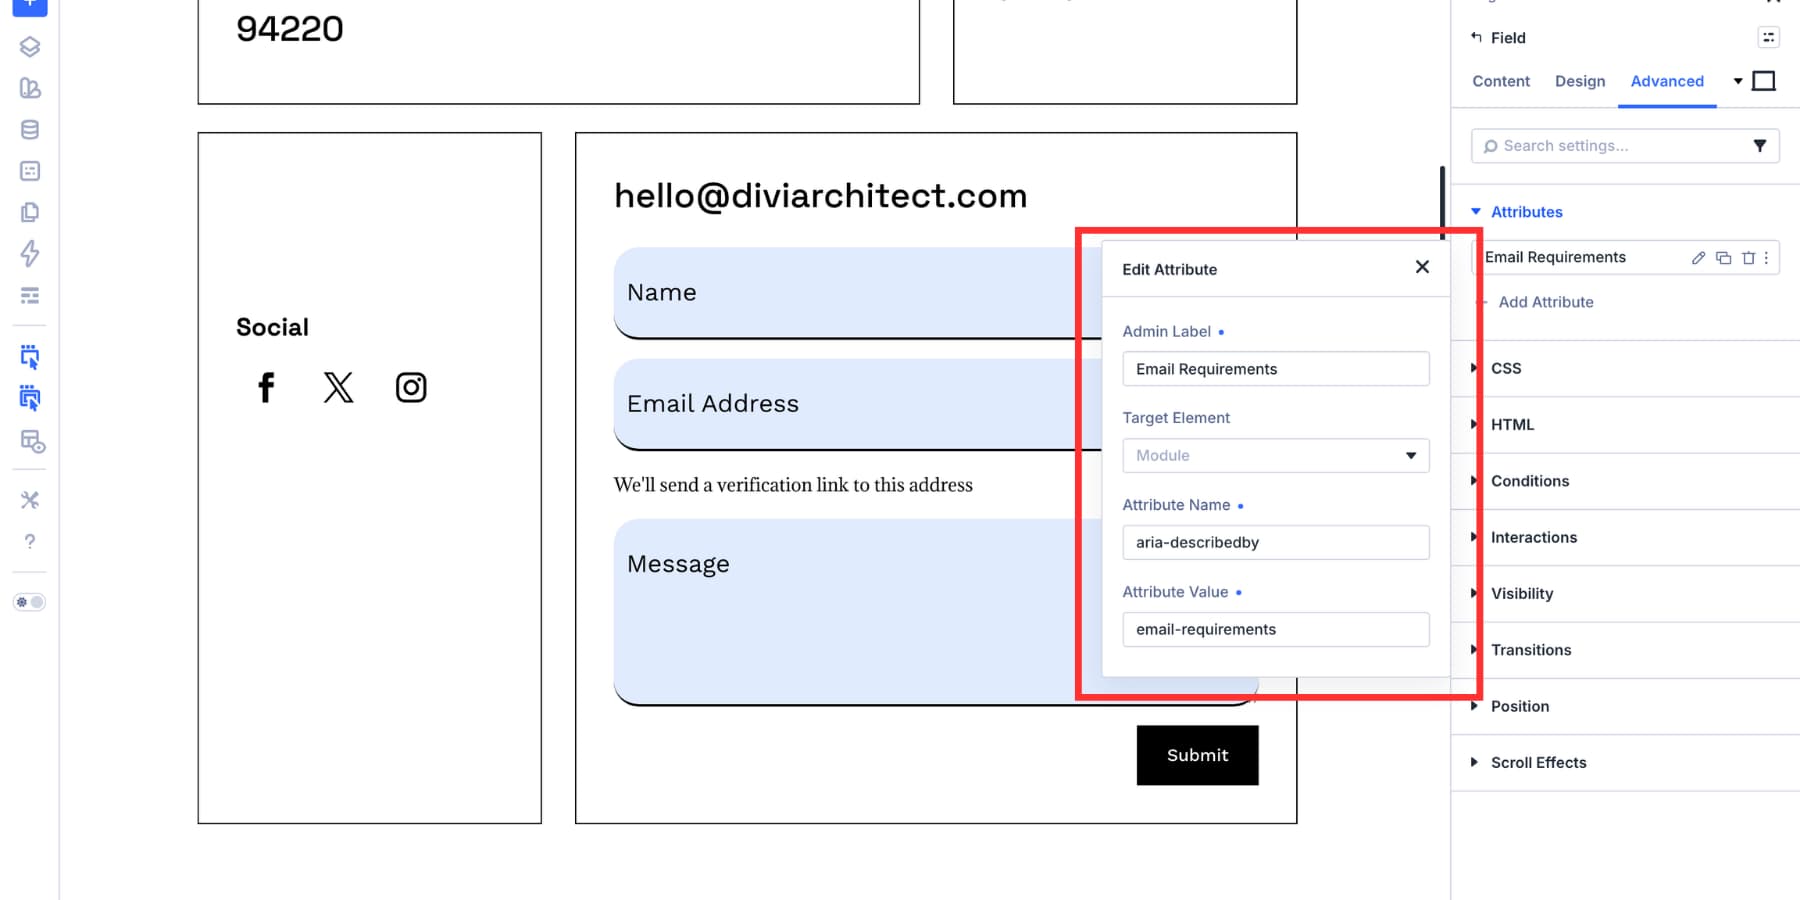Click the Facebook social icon
The width and height of the screenshot is (1800, 900).
pyautogui.click(x=266, y=387)
